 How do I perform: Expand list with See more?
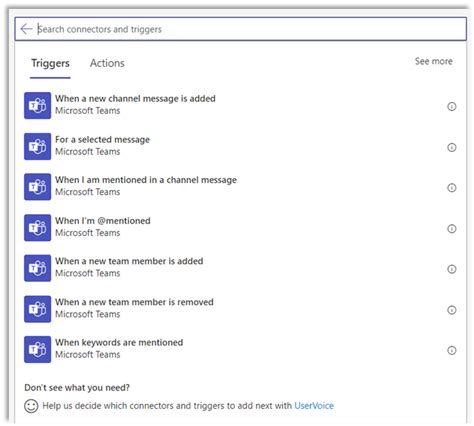[x=433, y=61]
